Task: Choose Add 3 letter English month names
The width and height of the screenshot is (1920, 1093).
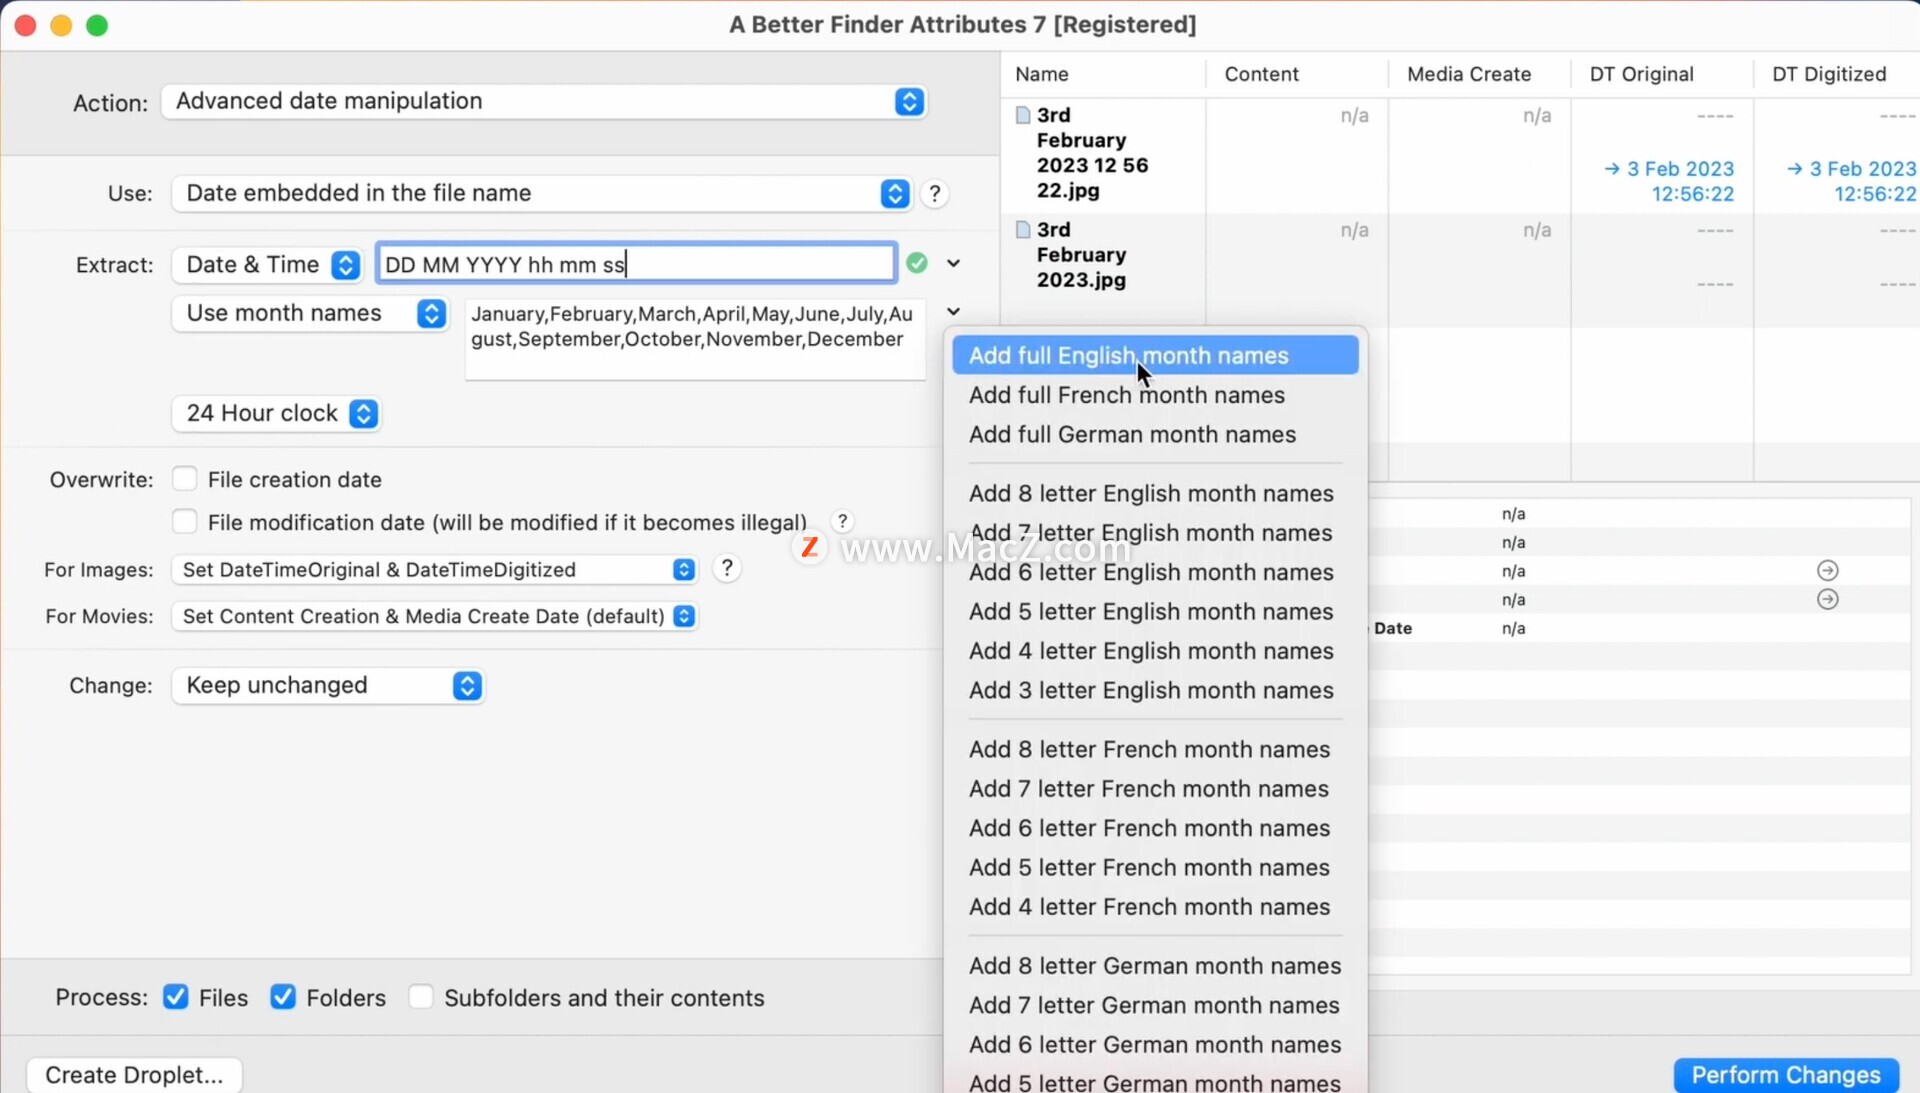Action: point(1155,690)
